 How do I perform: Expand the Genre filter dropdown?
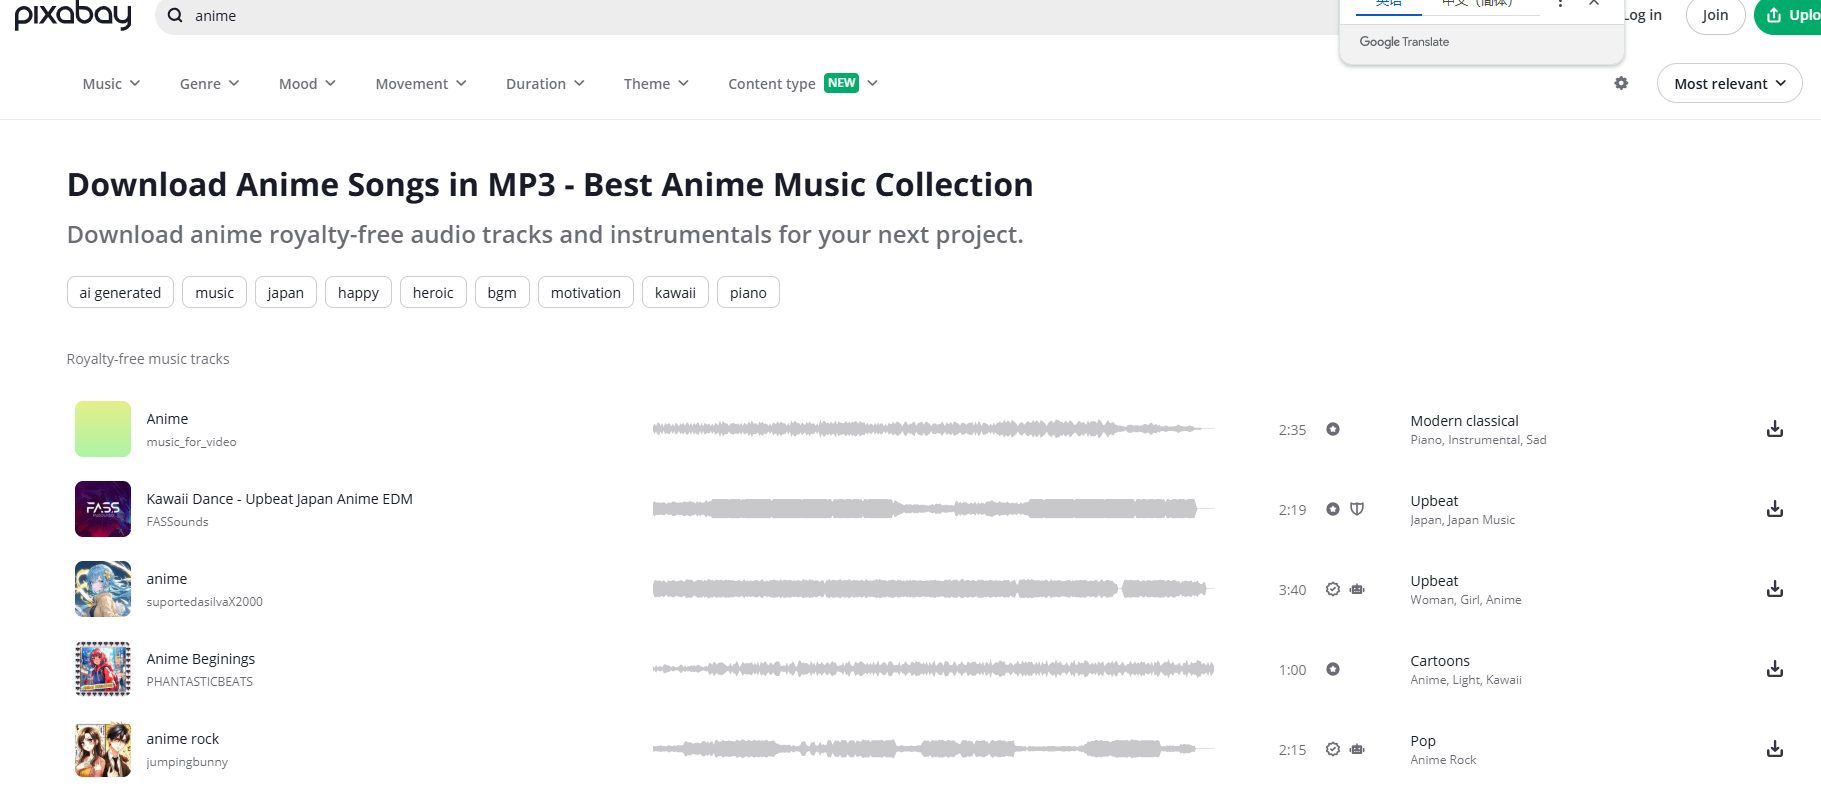[x=209, y=84]
